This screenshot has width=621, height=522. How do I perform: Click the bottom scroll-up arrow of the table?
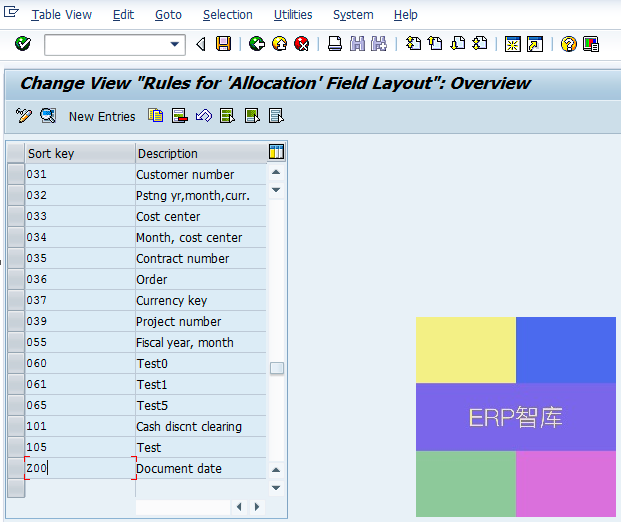point(276,470)
